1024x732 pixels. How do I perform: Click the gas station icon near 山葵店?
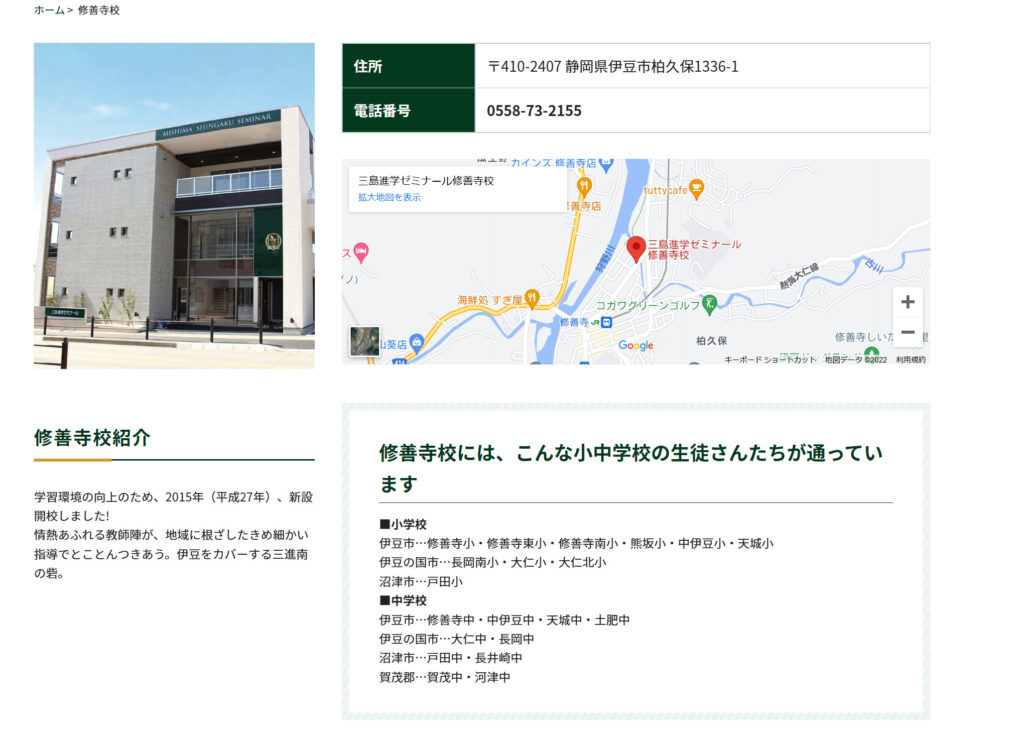click(x=417, y=342)
